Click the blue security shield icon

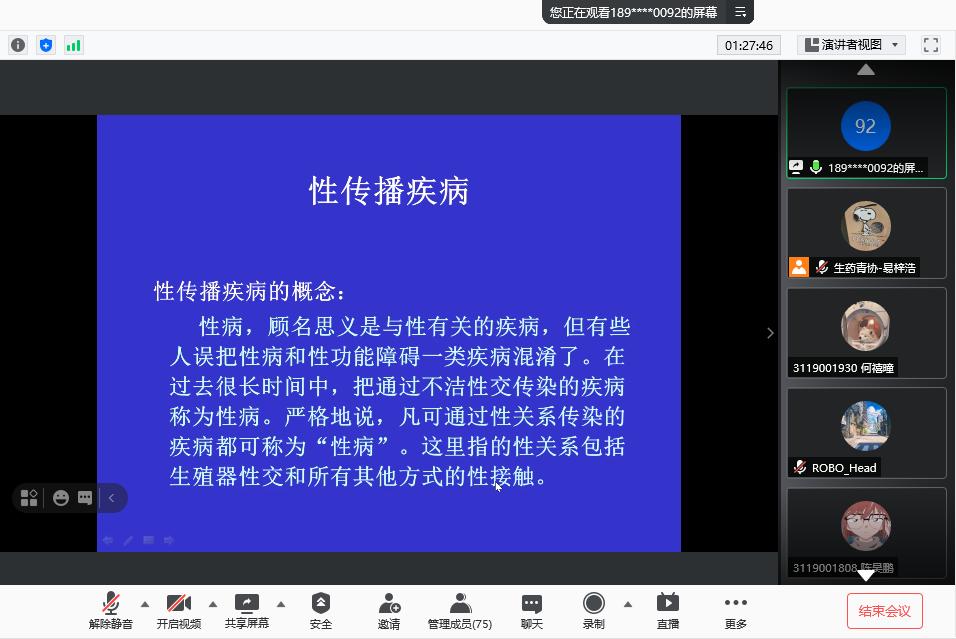tap(46, 45)
